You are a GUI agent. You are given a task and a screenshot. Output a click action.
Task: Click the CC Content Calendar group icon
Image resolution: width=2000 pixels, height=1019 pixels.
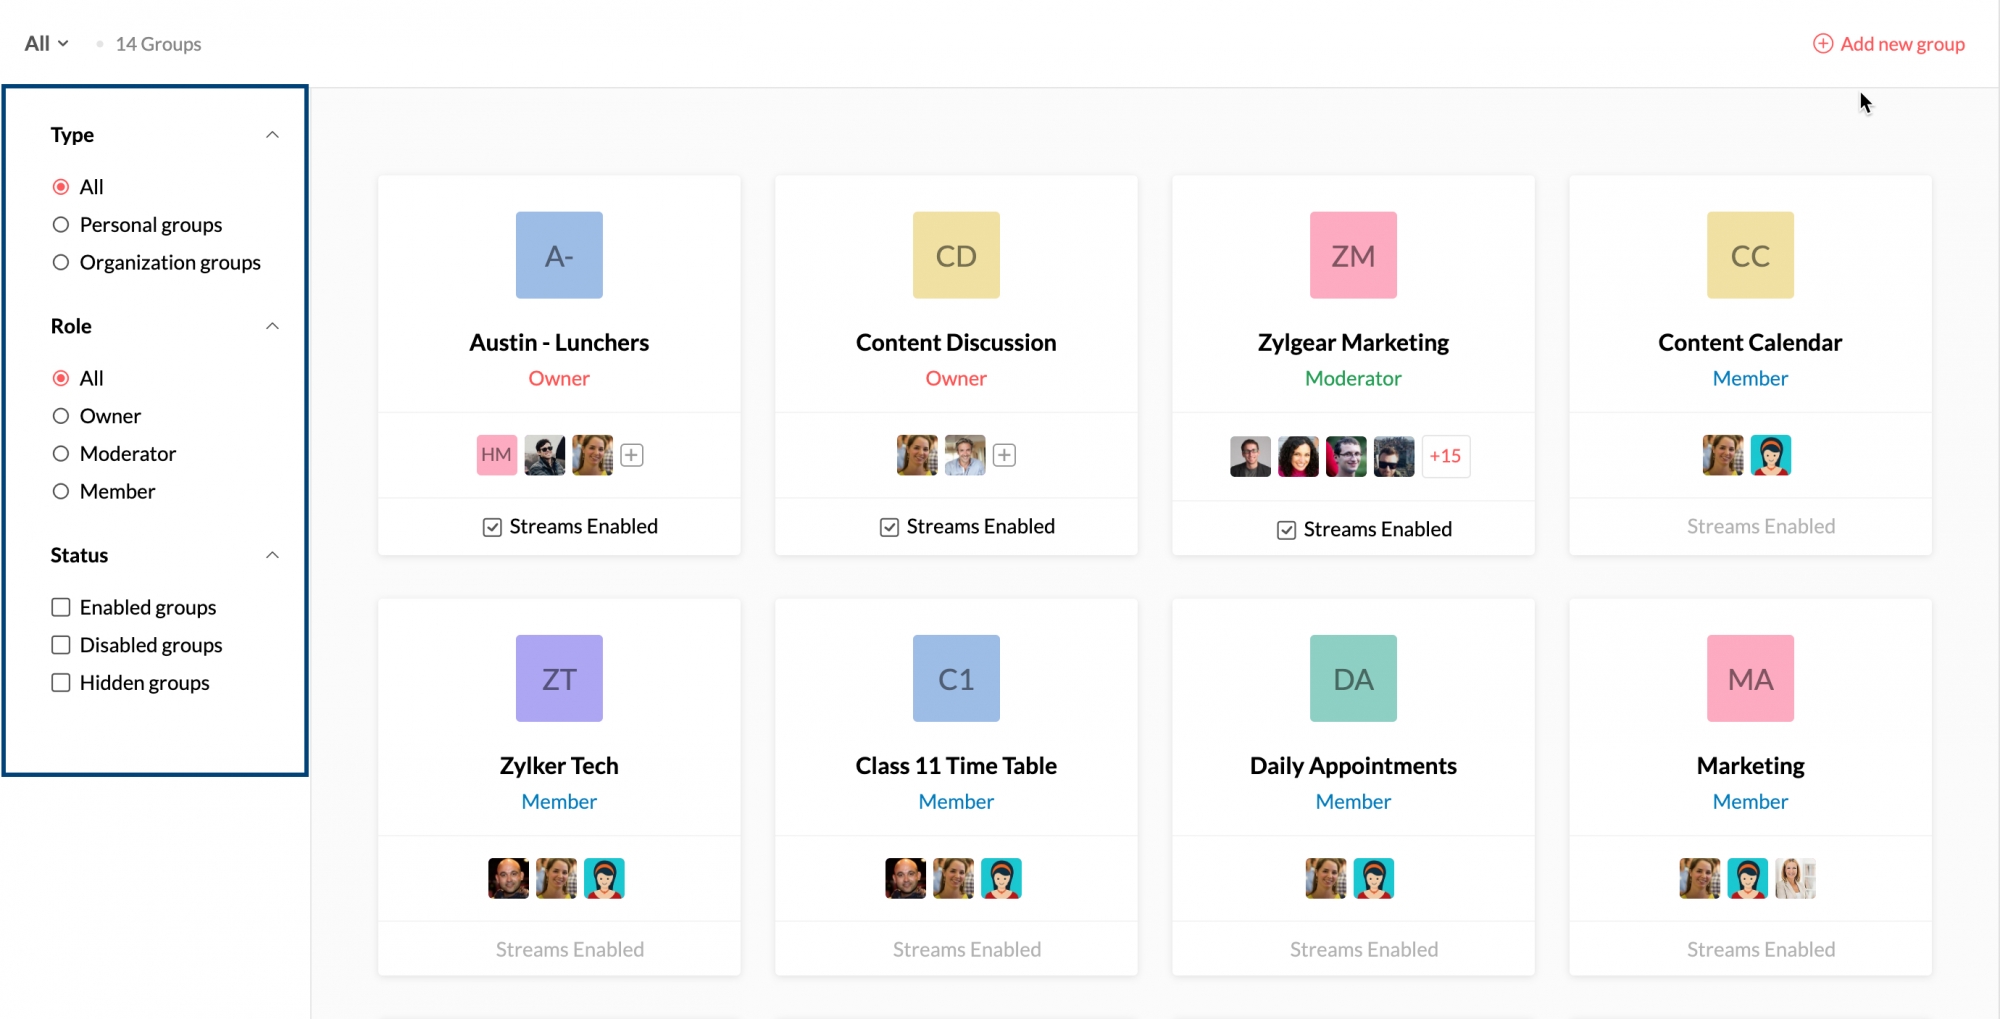tap(1750, 255)
